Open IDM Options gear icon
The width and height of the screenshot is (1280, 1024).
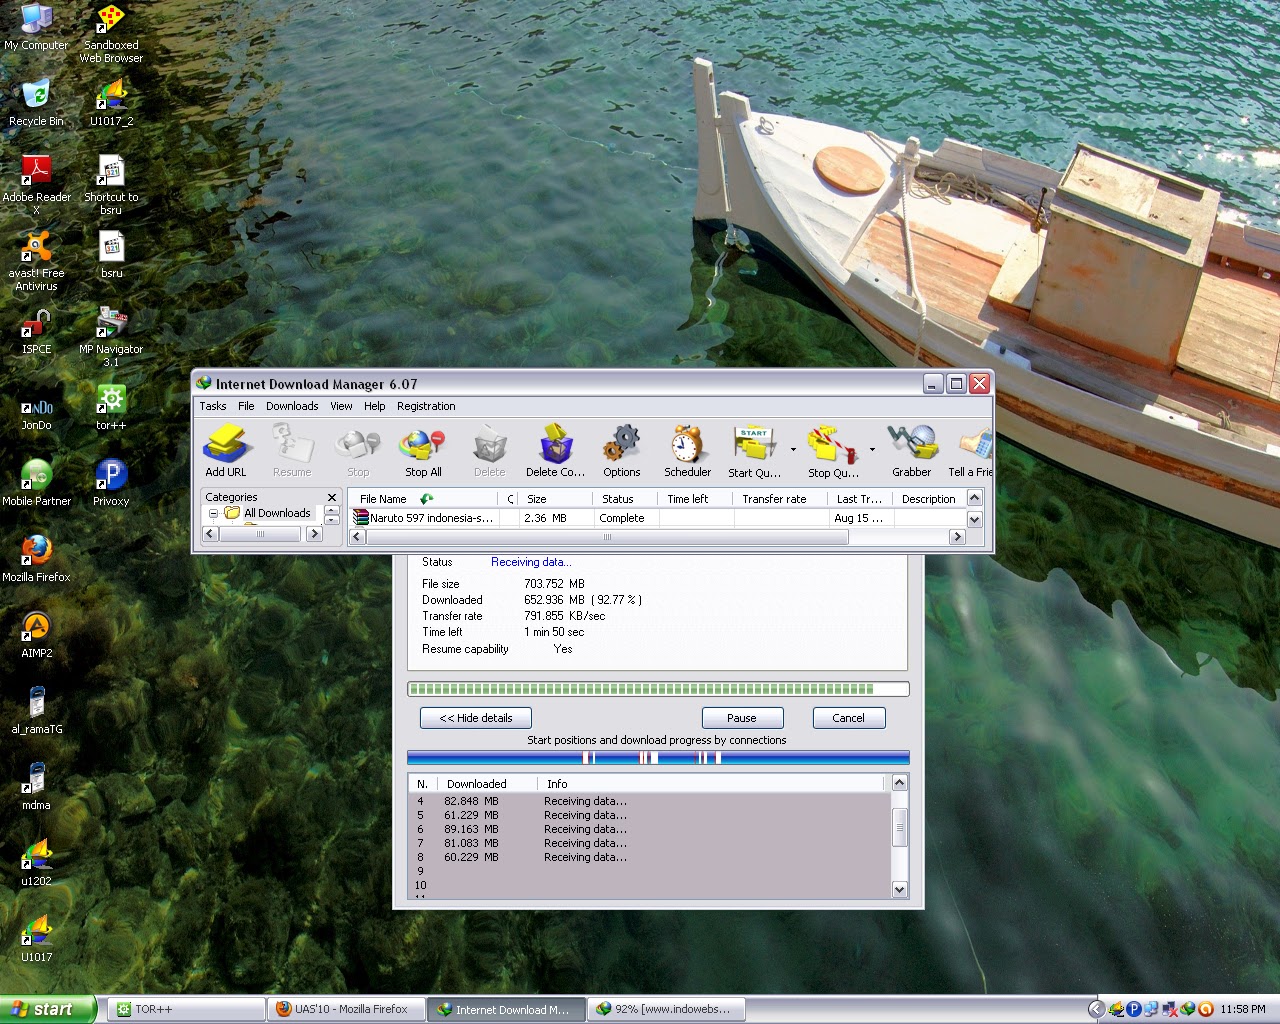click(x=622, y=451)
